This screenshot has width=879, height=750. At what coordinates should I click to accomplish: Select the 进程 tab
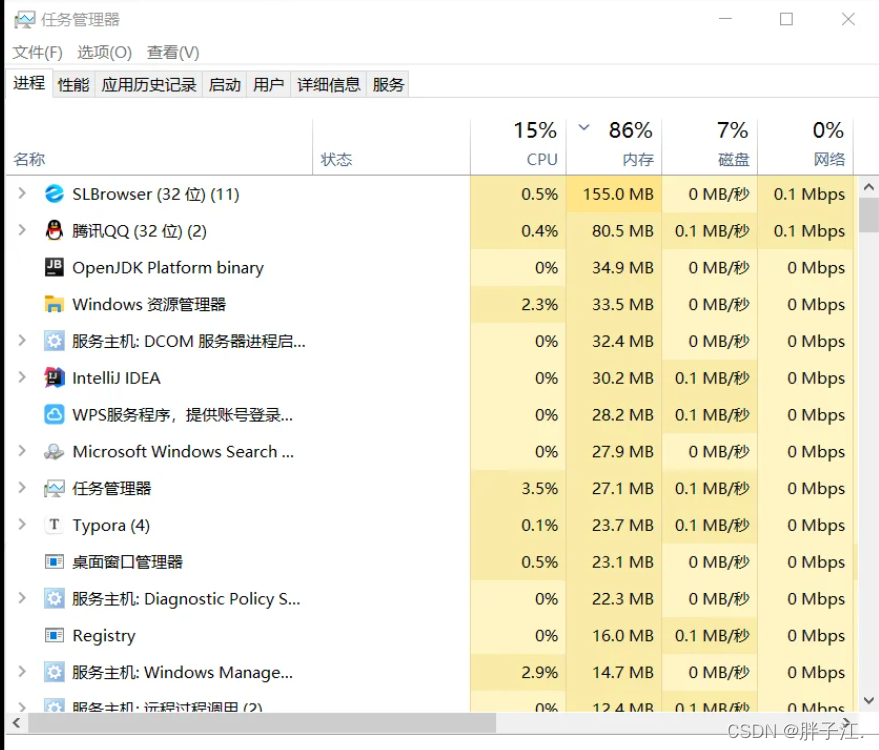coord(29,84)
